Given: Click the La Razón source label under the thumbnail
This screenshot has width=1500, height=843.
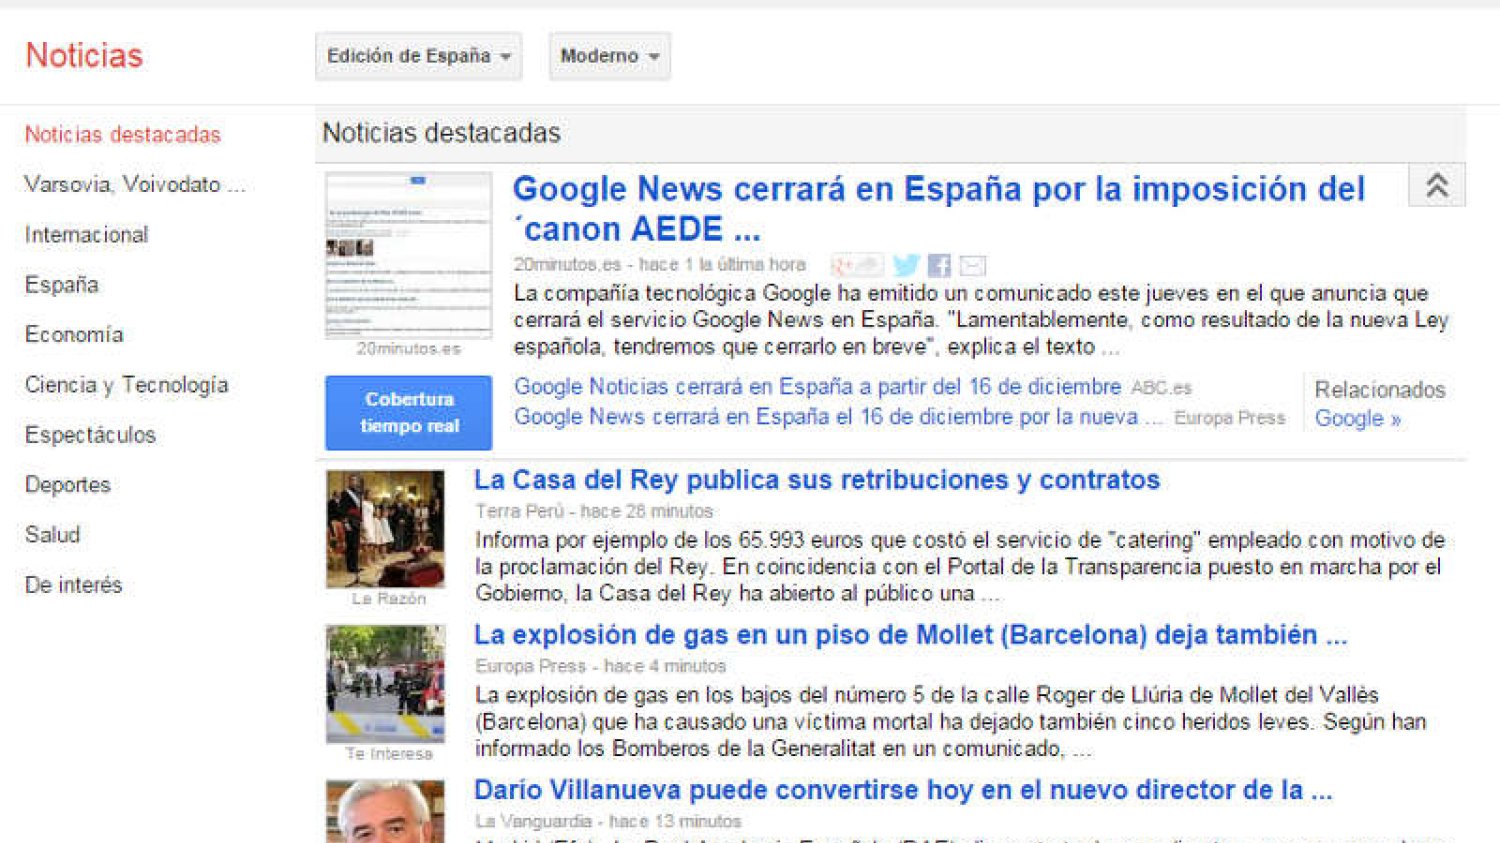Looking at the screenshot, I should click(389, 599).
